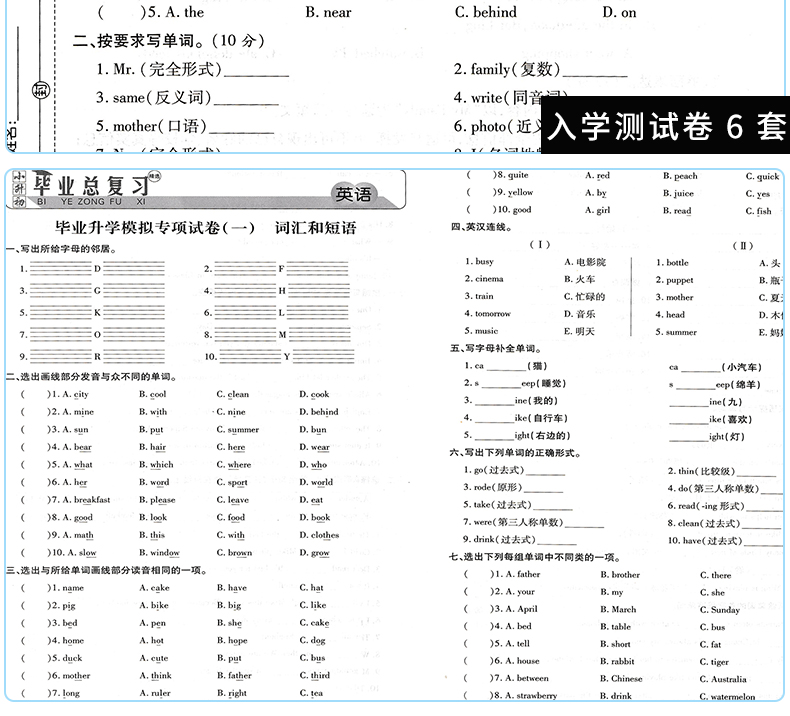Click the blank after 5. mother(口语)
The image size is (790, 716).
pos(241,127)
